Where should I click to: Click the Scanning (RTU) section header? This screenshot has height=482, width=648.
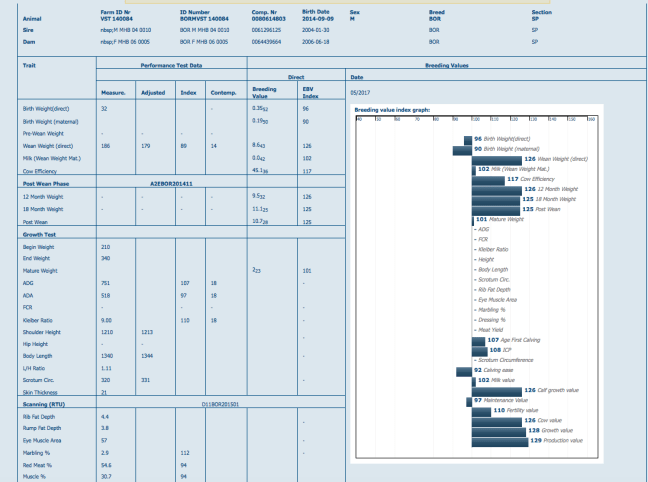[x=44, y=404]
